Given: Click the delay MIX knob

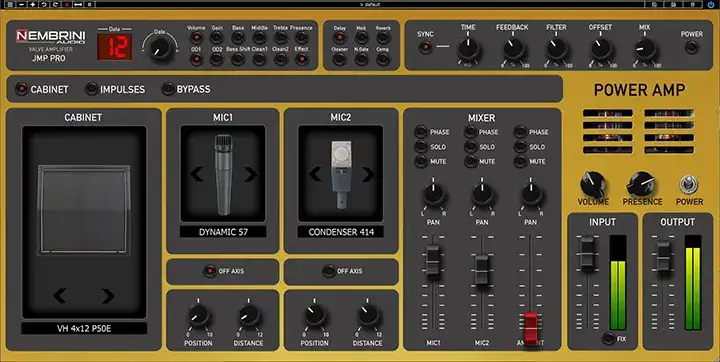Looking at the screenshot, I should click(645, 49).
